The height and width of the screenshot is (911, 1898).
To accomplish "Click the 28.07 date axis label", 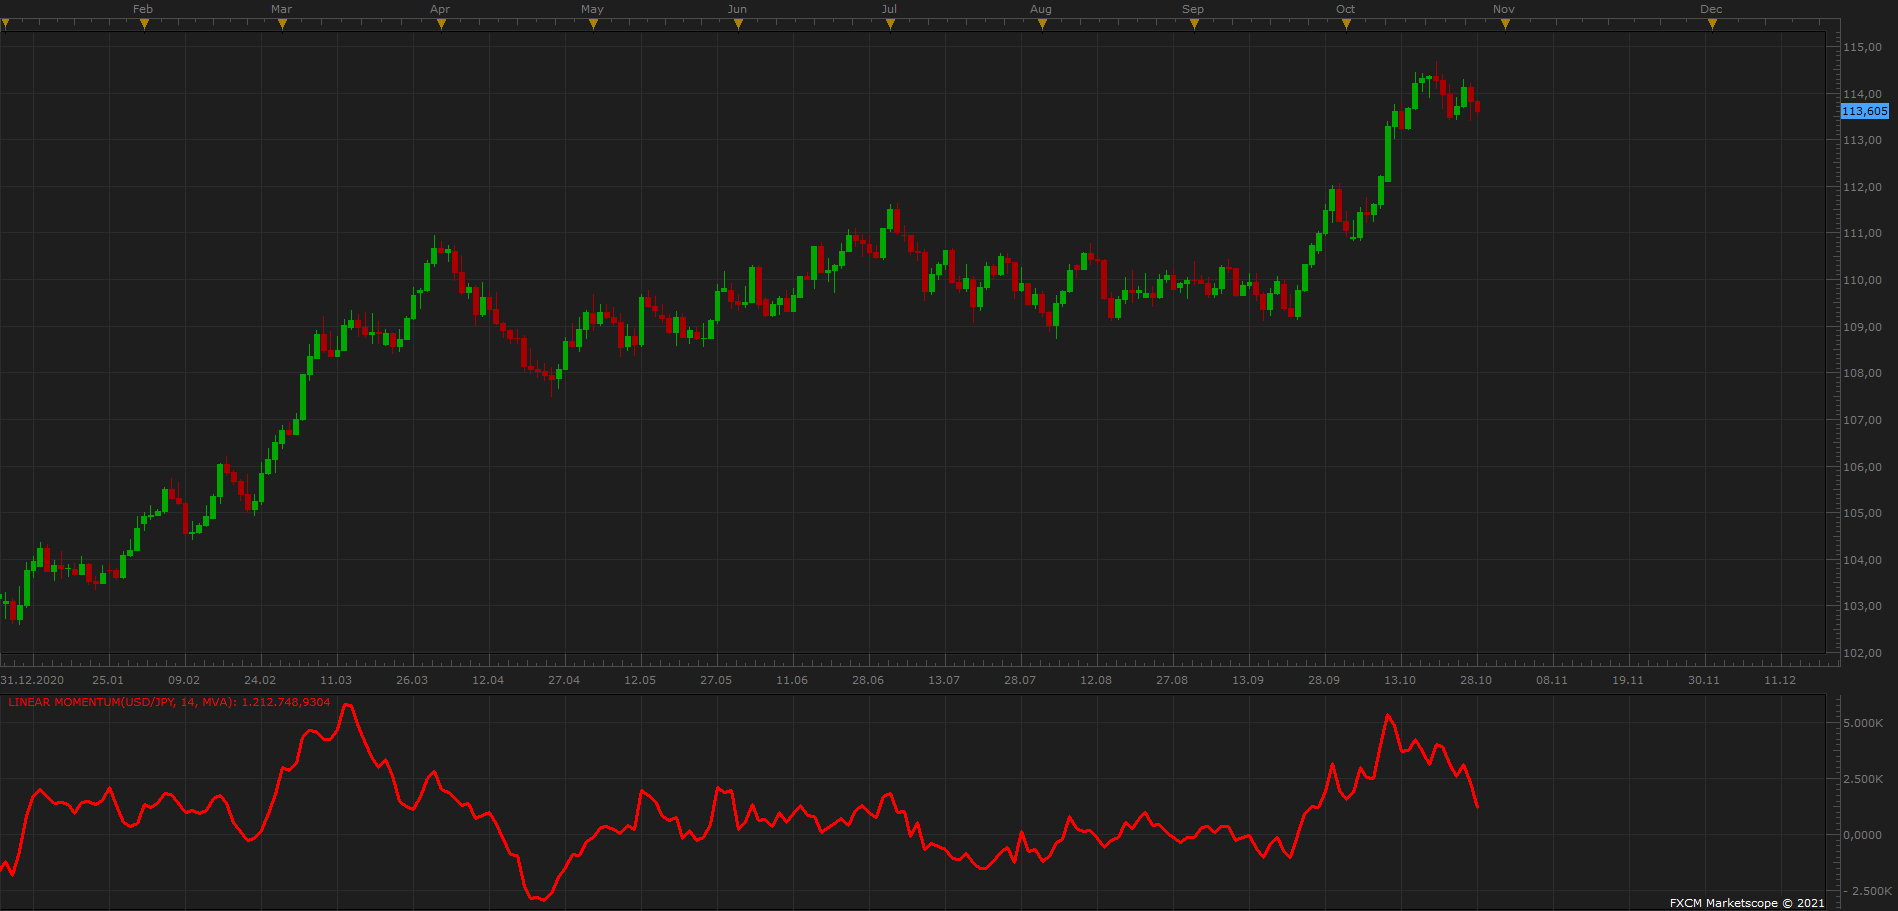I will tap(1020, 680).
